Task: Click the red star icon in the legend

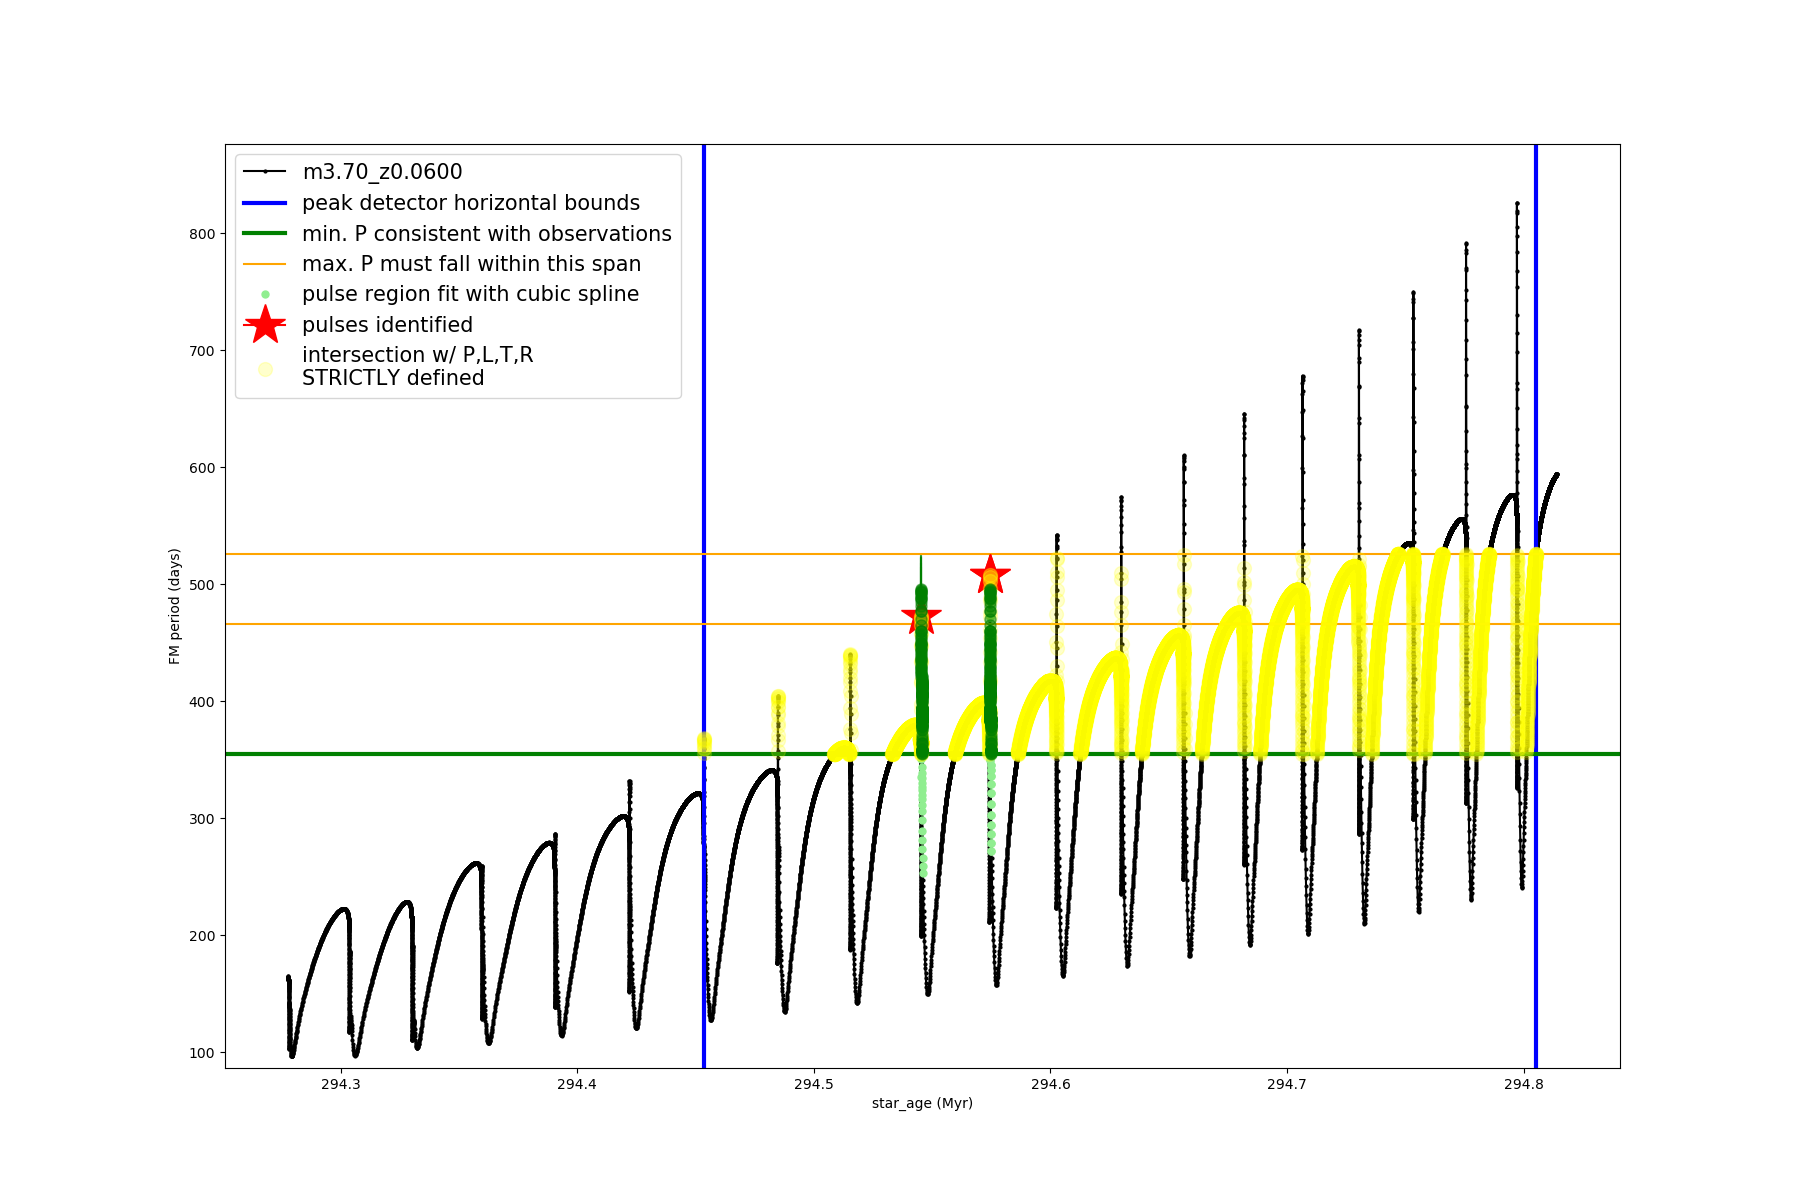Action: 265,325
